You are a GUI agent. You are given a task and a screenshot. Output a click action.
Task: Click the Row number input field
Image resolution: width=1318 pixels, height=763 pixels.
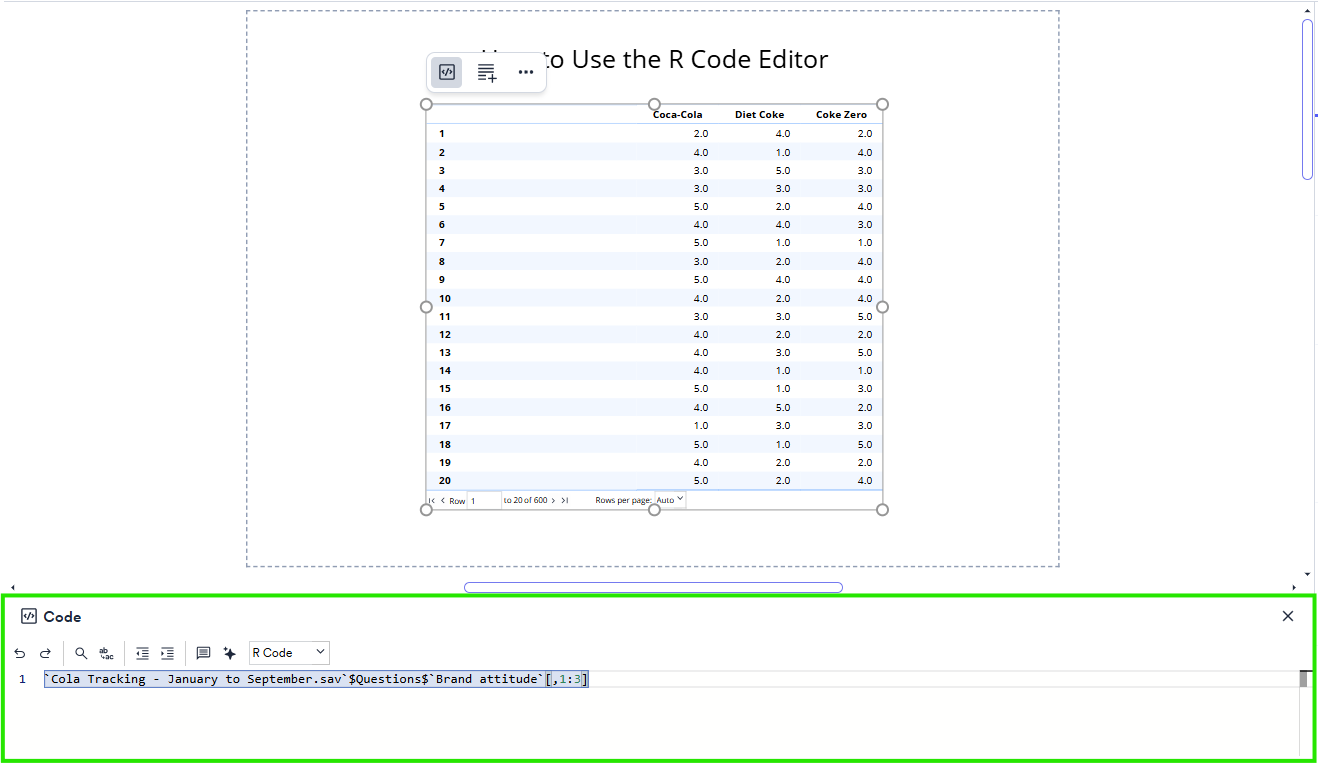click(484, 500)
